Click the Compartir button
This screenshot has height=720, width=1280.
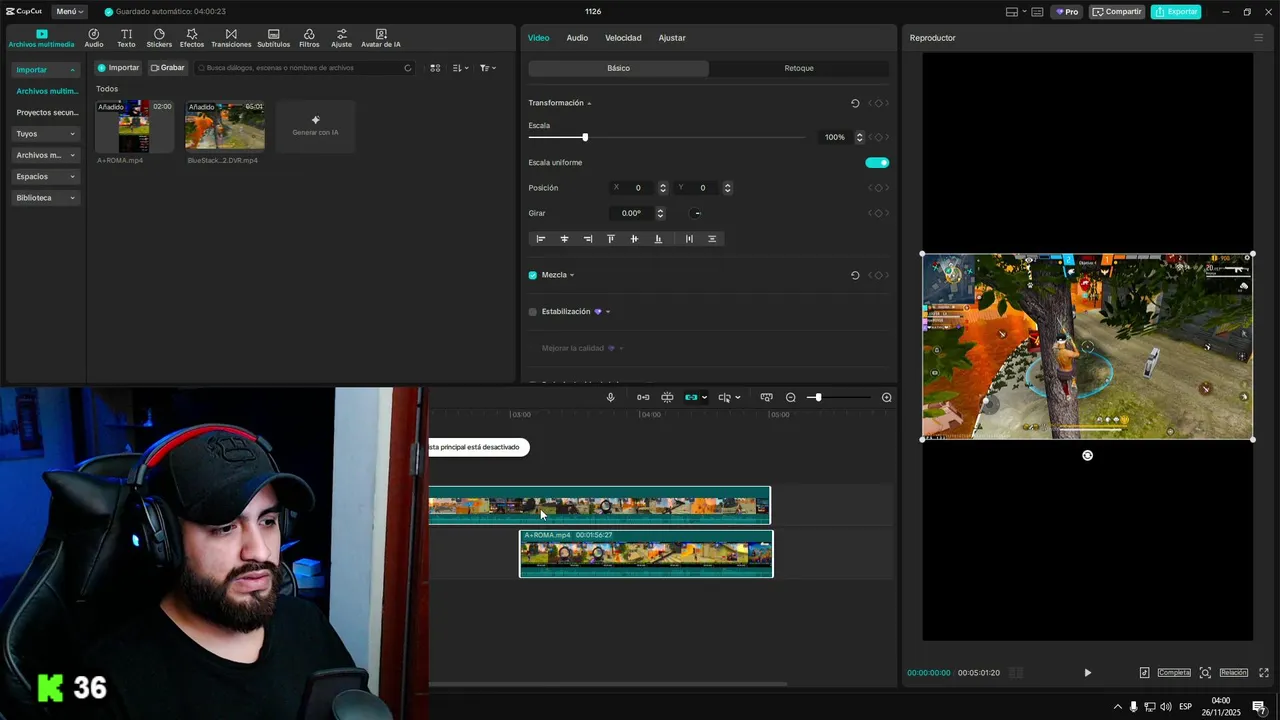1117,12
